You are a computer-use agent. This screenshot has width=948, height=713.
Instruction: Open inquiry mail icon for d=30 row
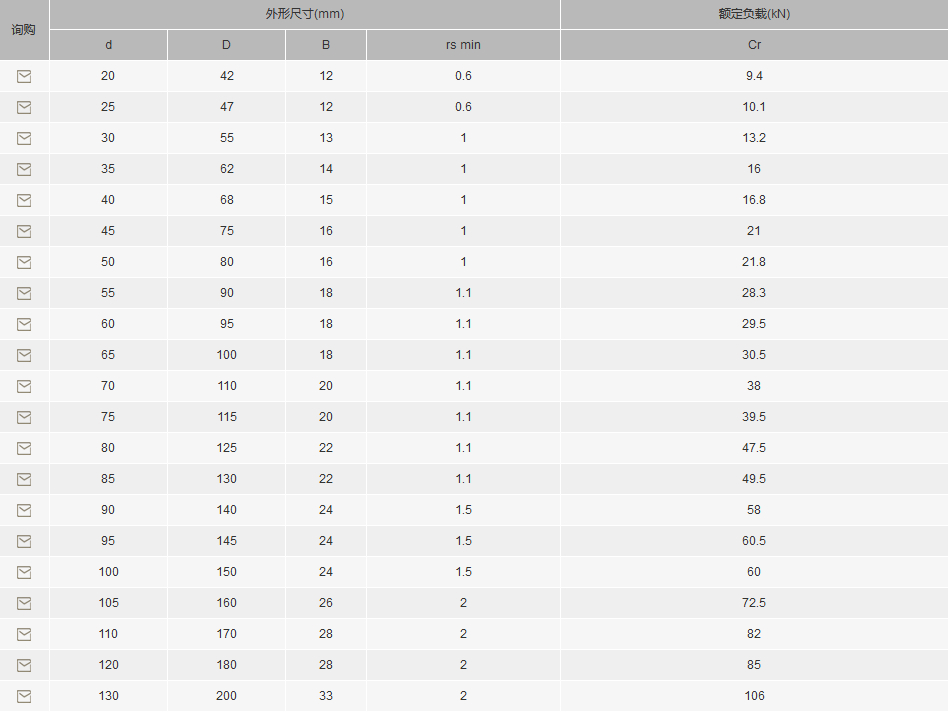coord(24,138)
